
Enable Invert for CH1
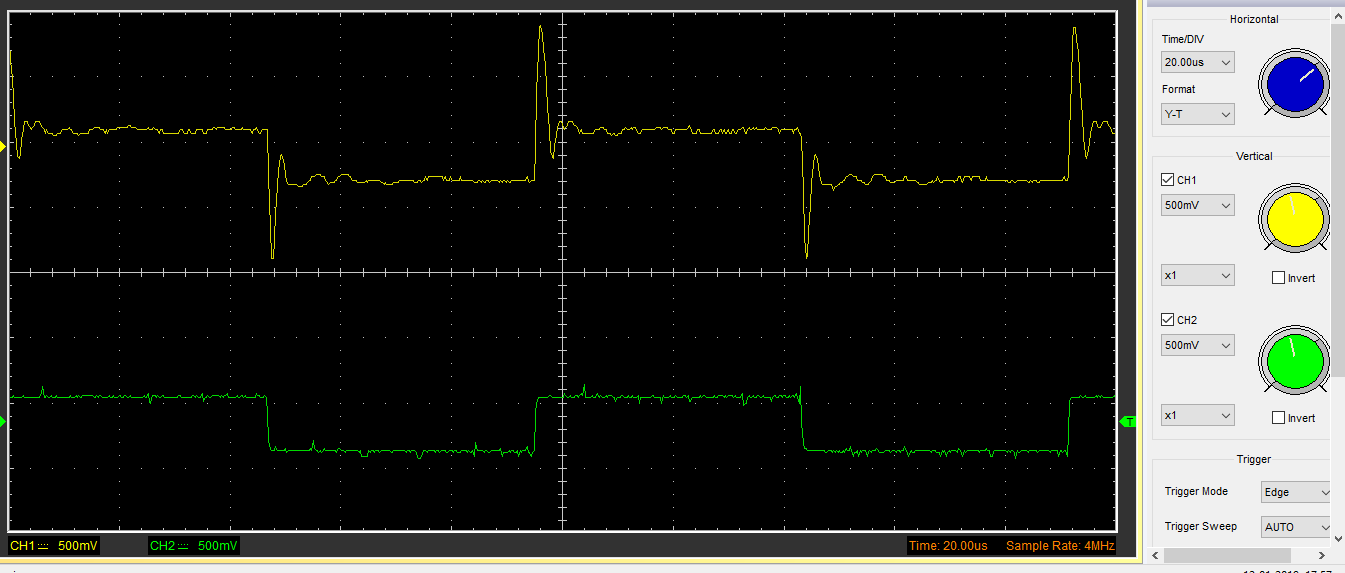tap(1278, 278)
